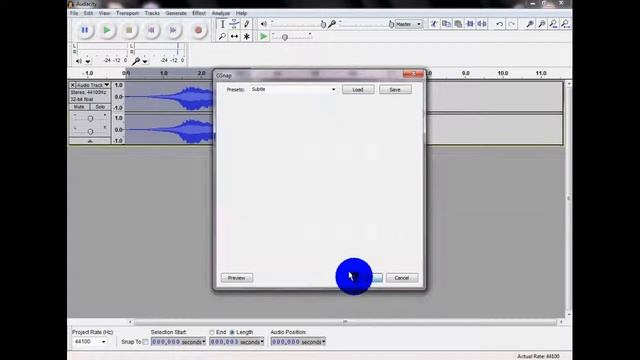Click the Pause transport button
Image resolution: width=640 pixels, height=360 pixels.
(85, 30)
